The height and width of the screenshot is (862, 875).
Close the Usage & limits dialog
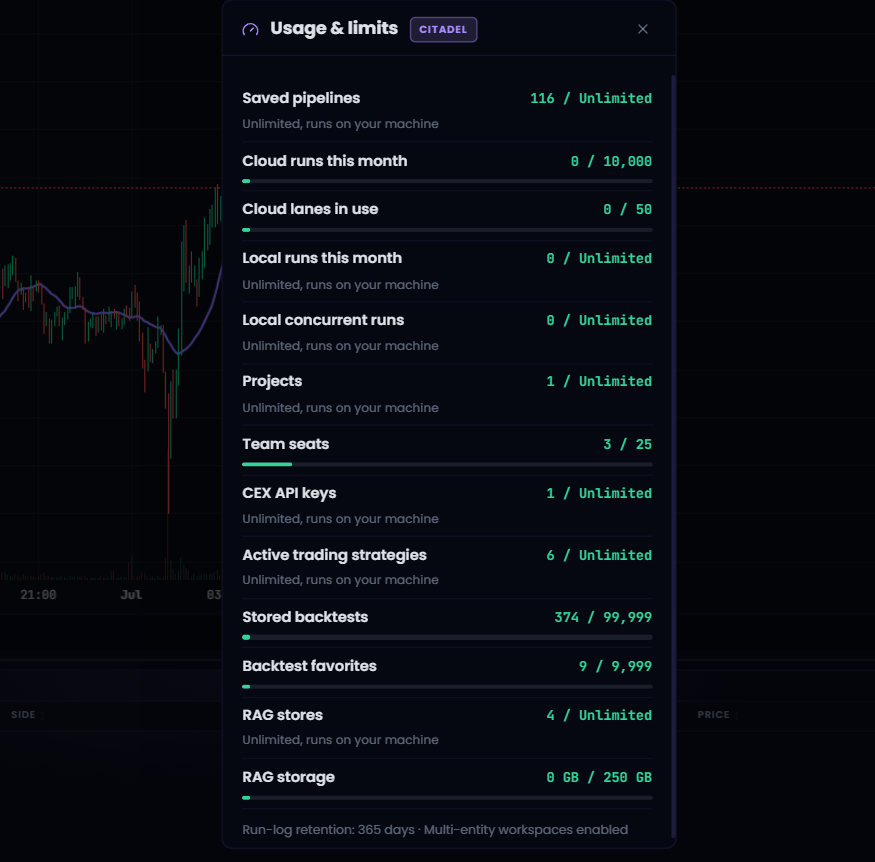(x=642, y=29)
